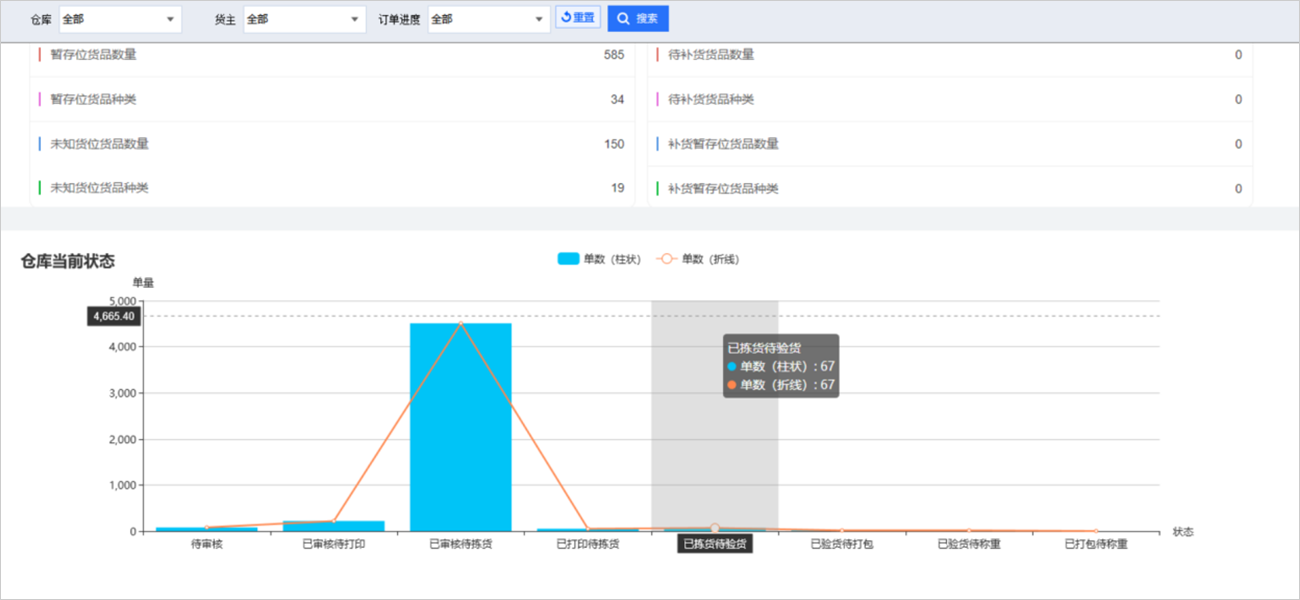Open the 订单进度 order progress dropdown
The image size is (1300, 600).
coord(488,19)
